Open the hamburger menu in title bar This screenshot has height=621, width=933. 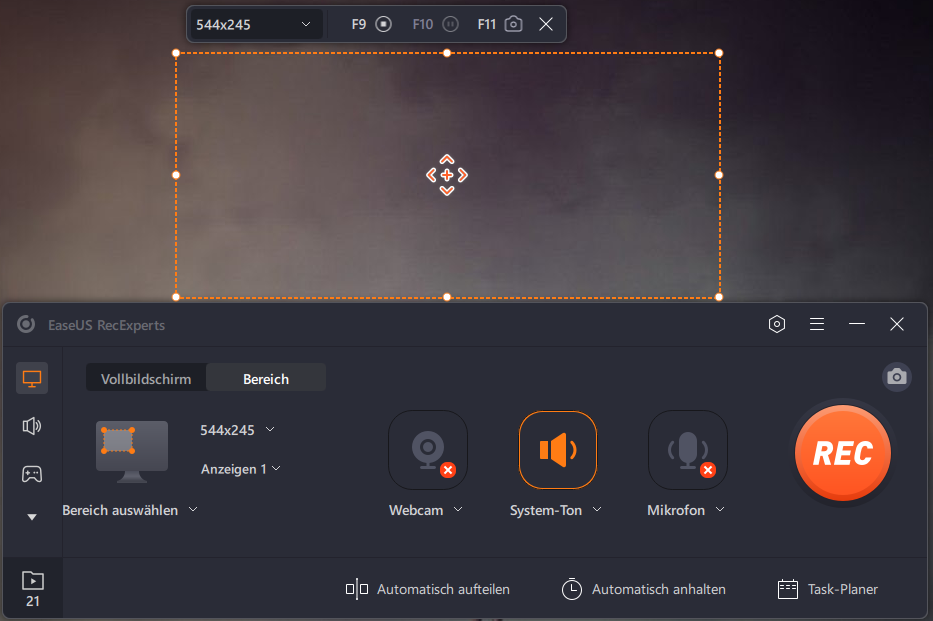(817, 324)
